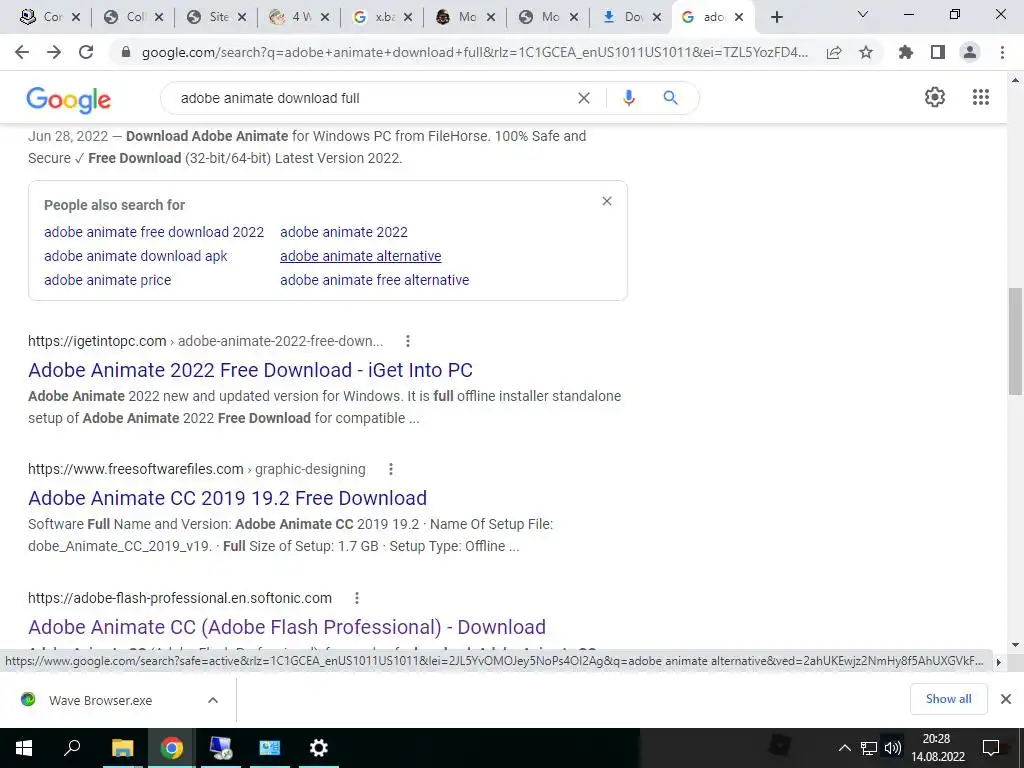The width and height of the screenshot is (1024, 768).
Task: Go forward to the next page
Action: (54, 52)
